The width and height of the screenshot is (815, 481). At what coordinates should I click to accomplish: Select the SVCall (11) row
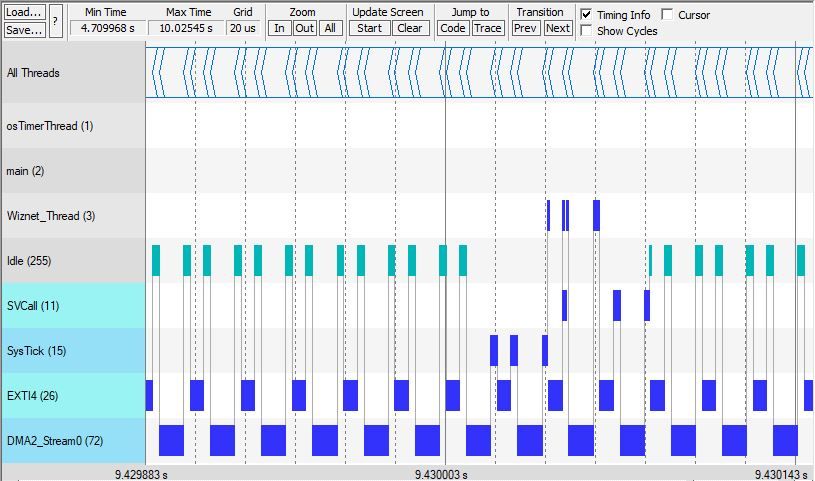pos(73,305)
